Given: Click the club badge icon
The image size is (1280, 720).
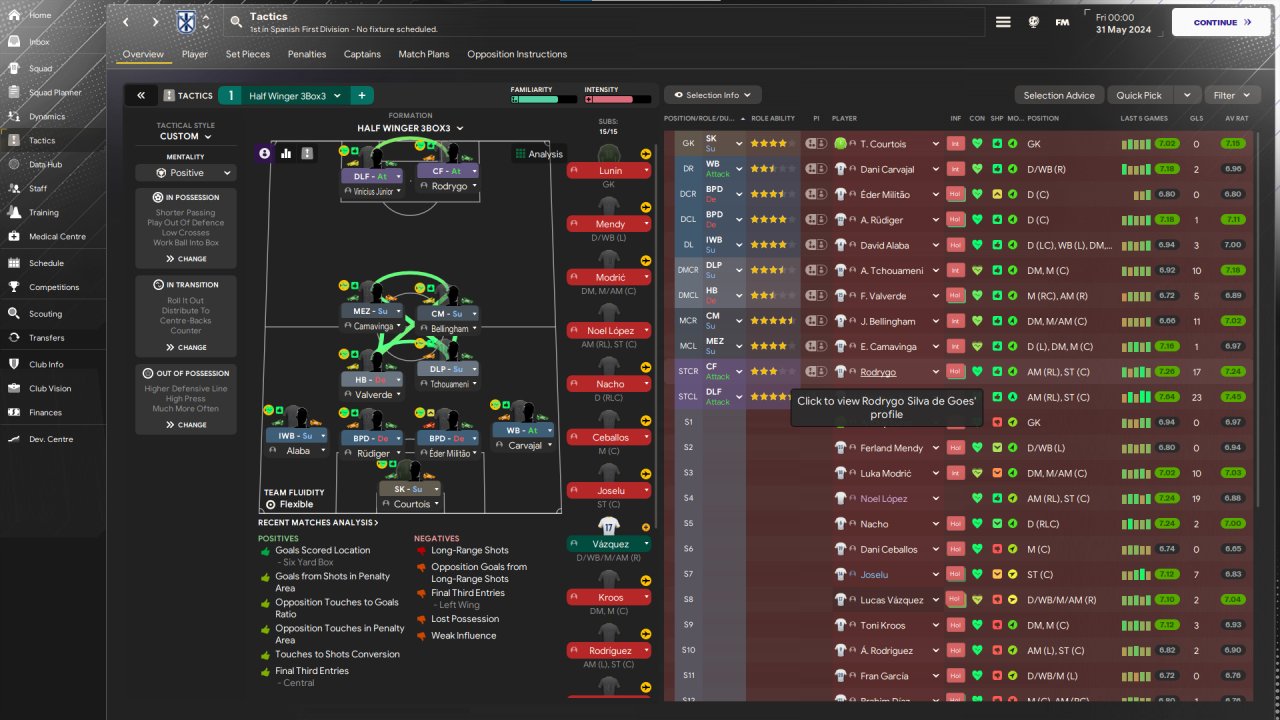Looking at the screenshot, I should tap(186, 22).
